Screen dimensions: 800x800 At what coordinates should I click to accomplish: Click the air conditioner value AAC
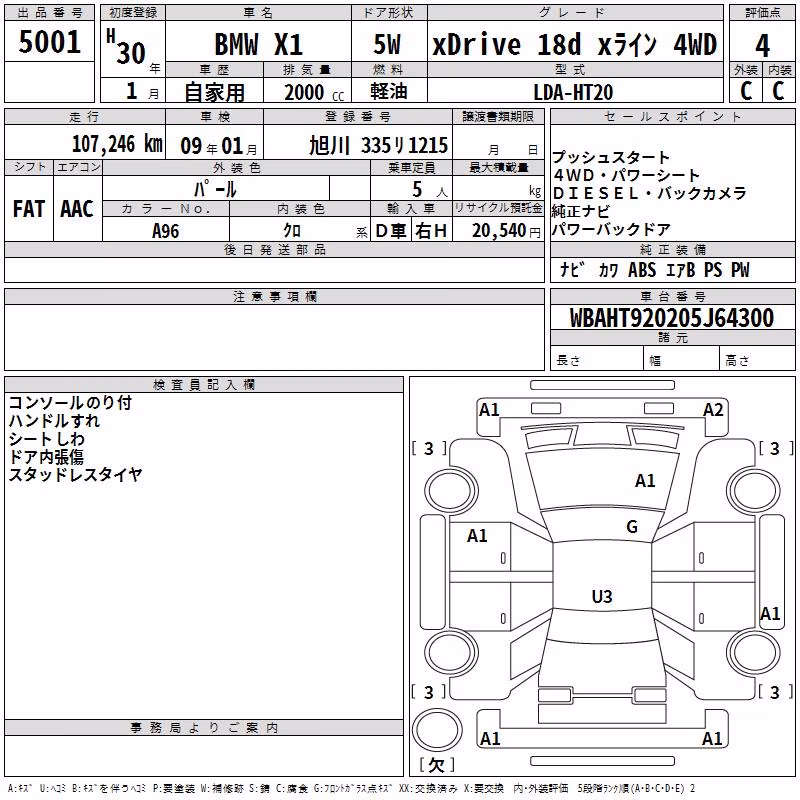tap(77, 209)
